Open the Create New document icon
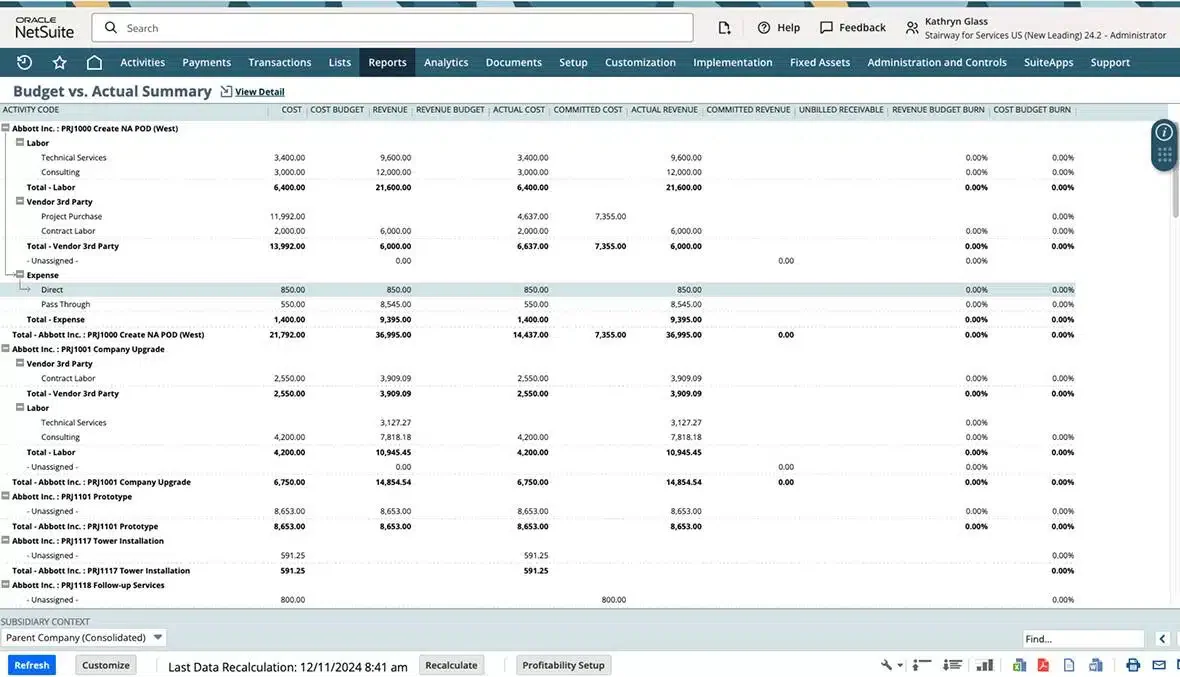The width and height of the screenshot is (1180, 677). point(724,28)
